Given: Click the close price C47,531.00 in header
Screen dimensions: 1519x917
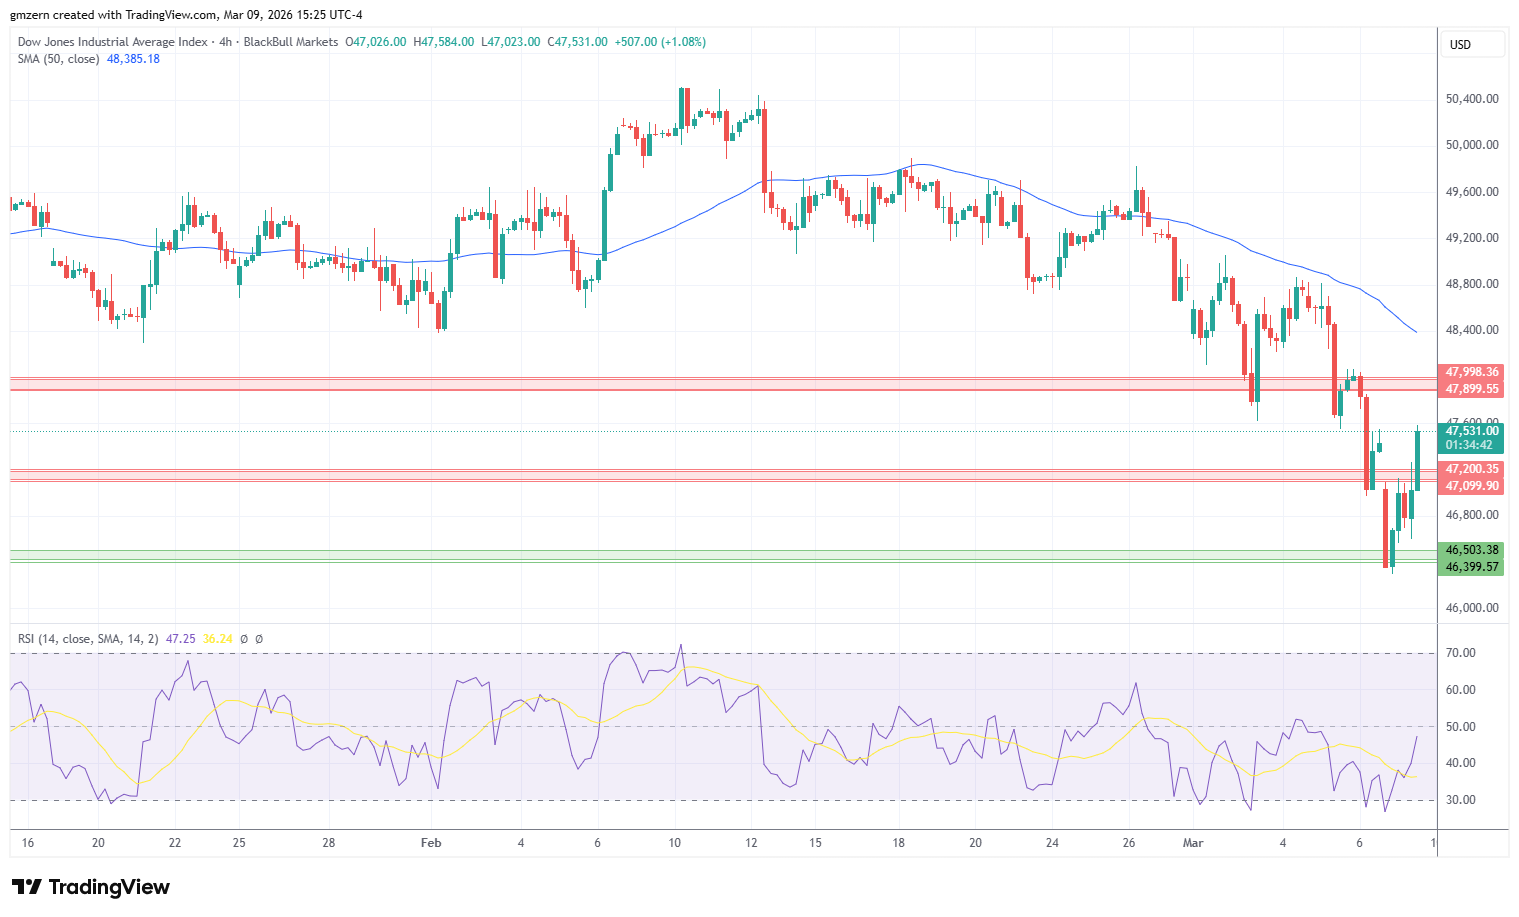Looking at the screenshot, I should click(577, 42).
